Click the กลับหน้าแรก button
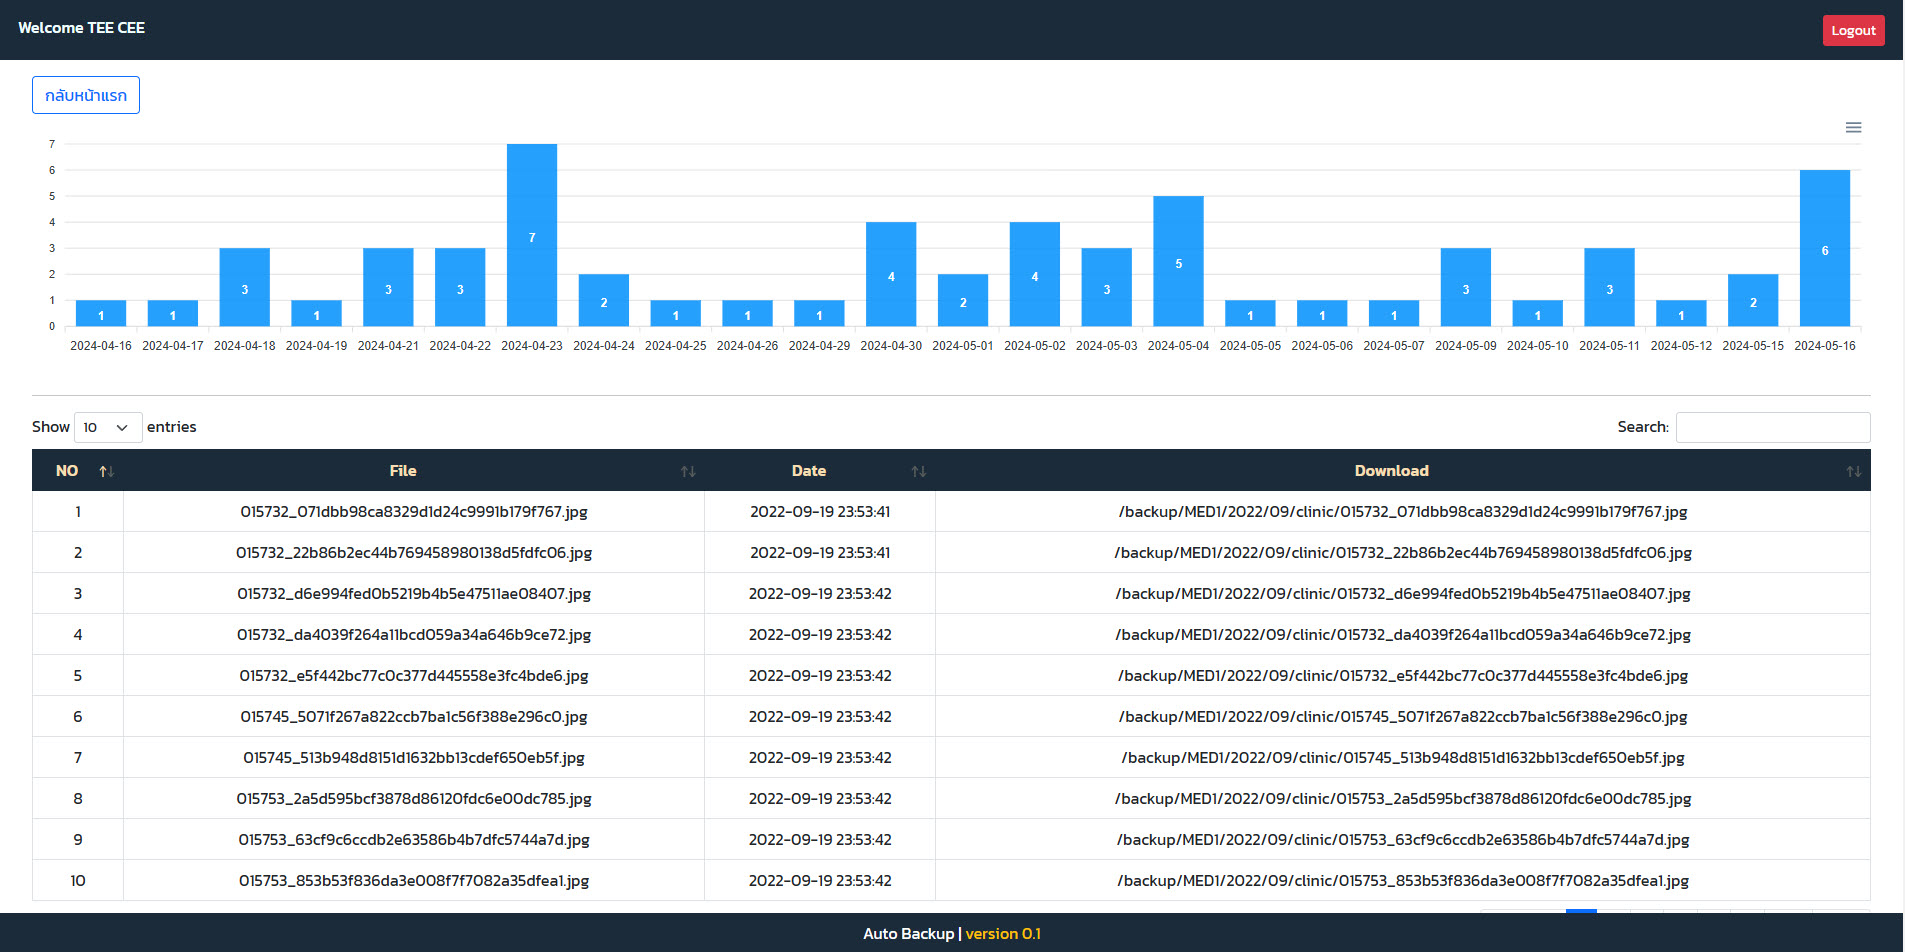The image size is (1905, 952). [x=86, y=95]
